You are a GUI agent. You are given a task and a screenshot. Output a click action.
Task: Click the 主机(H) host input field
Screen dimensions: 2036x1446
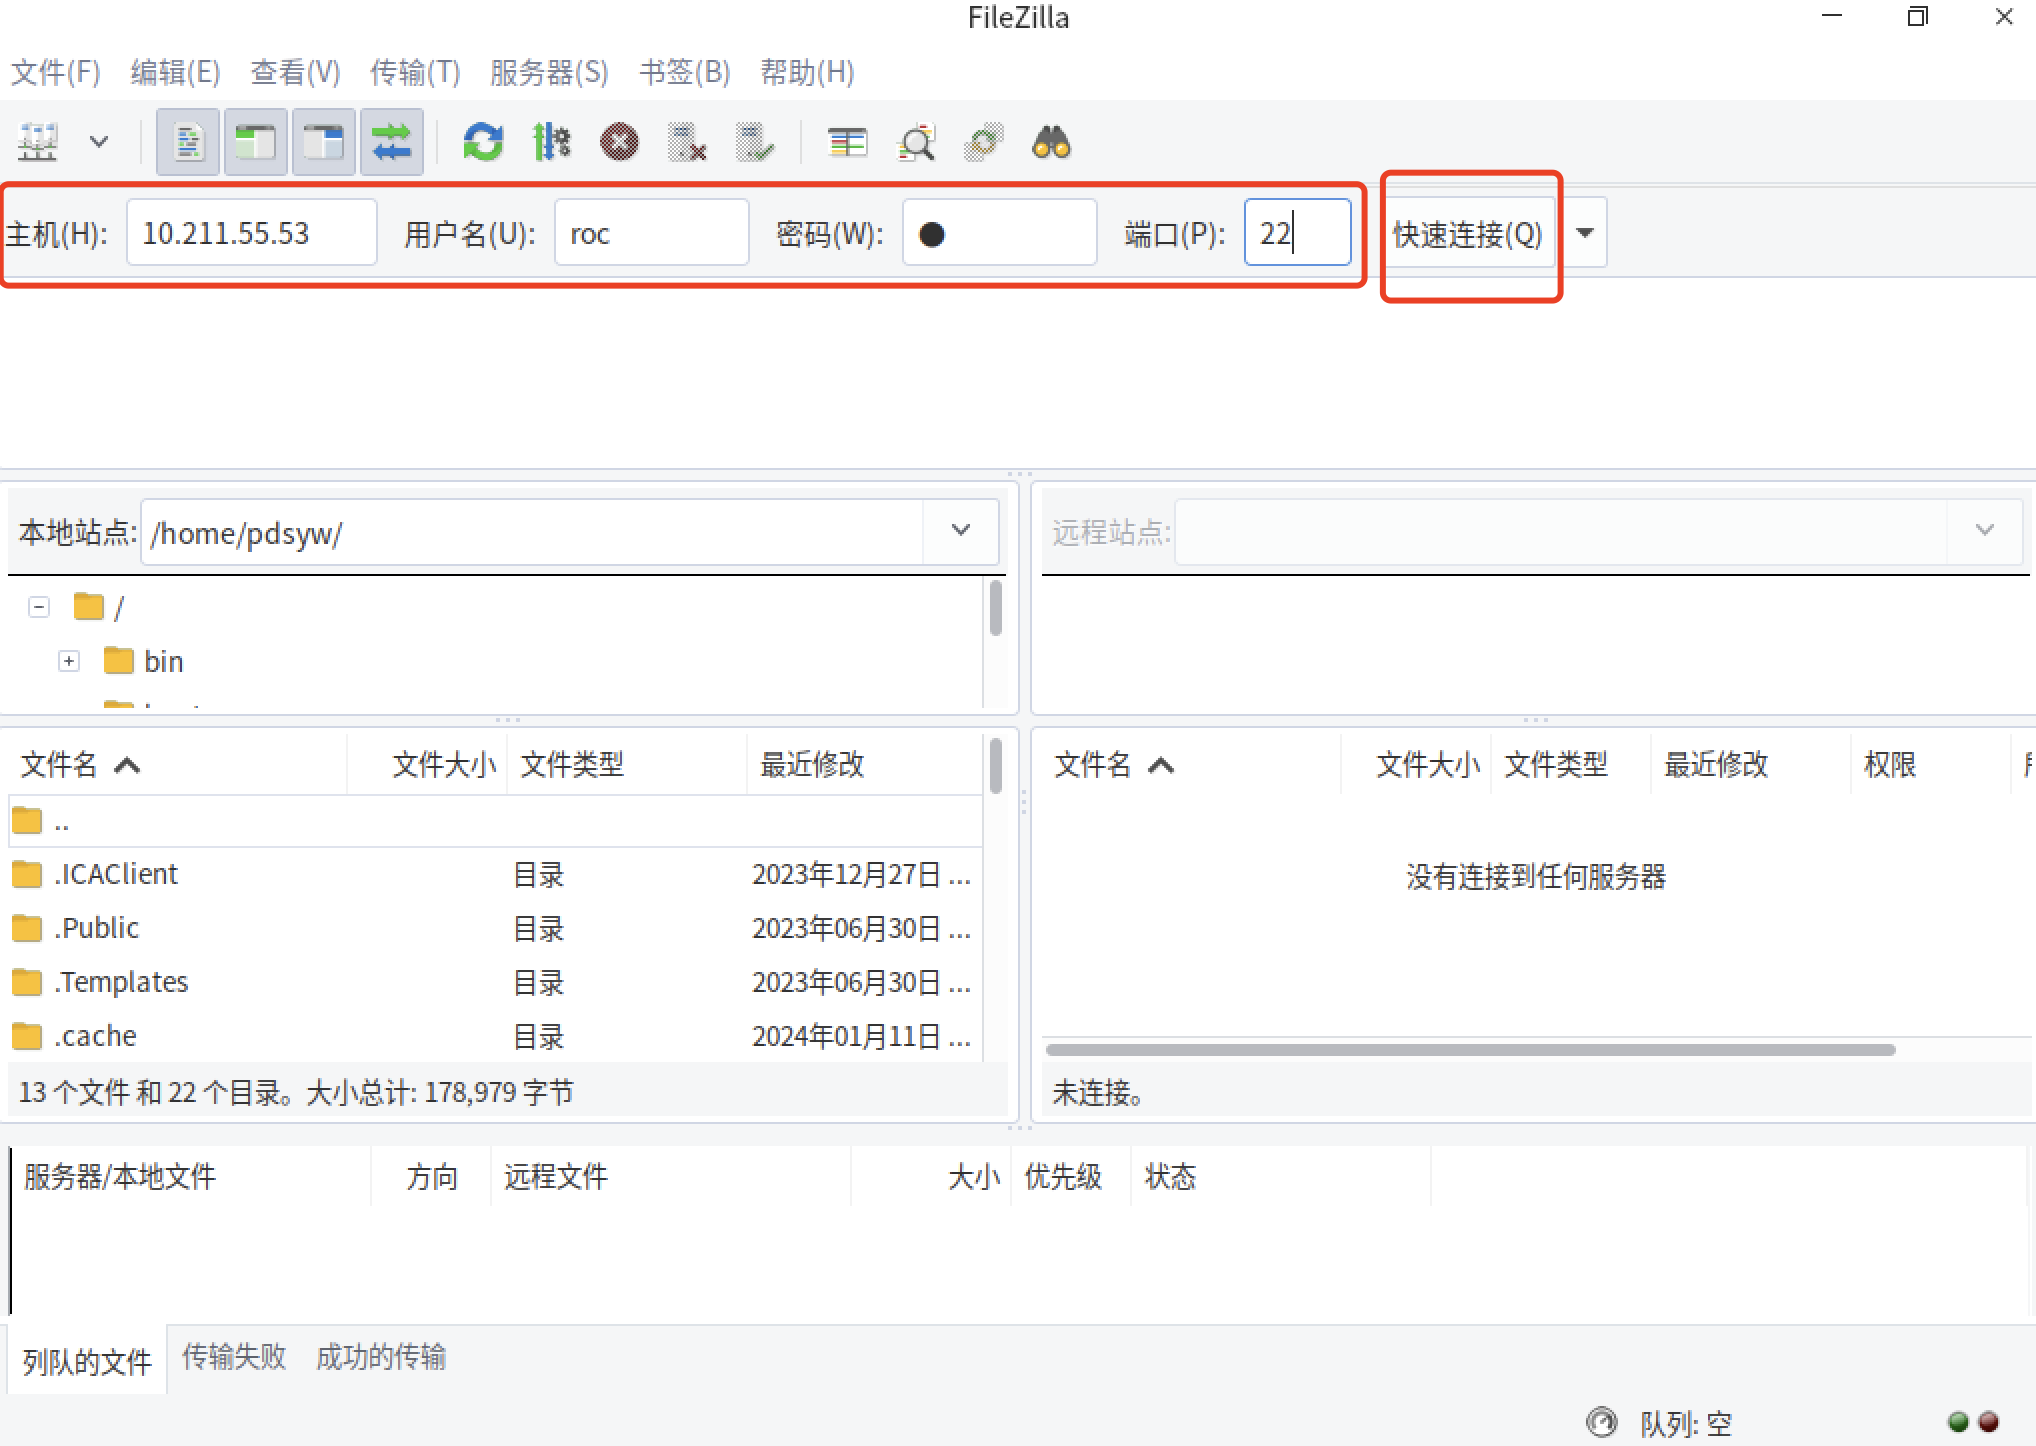[x=251, y=233]
